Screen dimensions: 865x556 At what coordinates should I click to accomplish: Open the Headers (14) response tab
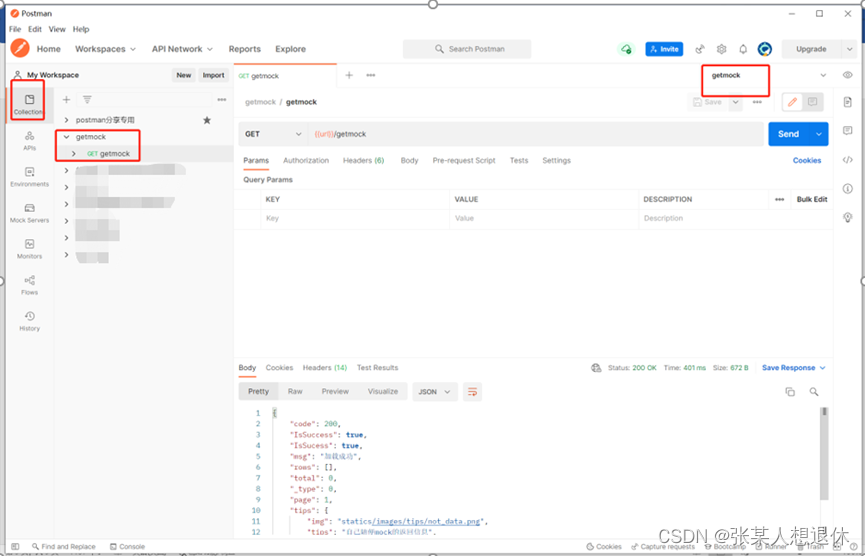click(325, 368)
